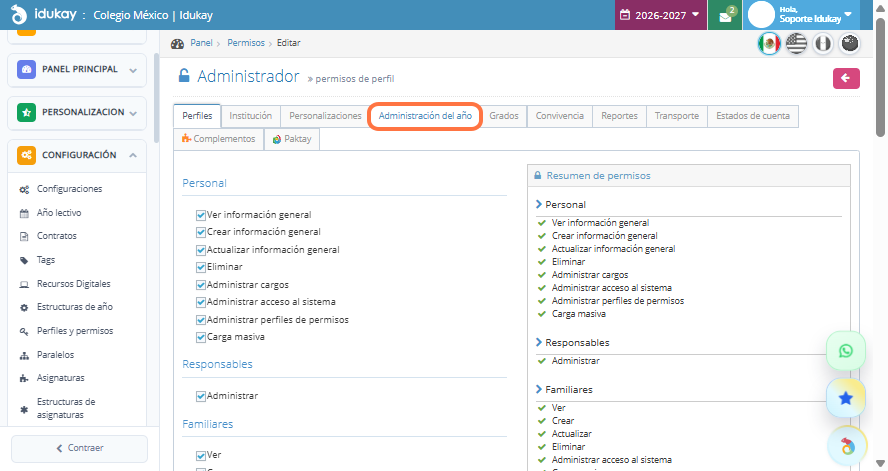This screenshot has height=471, width=888.
Task: Toggle Actualizar información general checkbox
Action: pyautogui.click(x=200, y=250)
